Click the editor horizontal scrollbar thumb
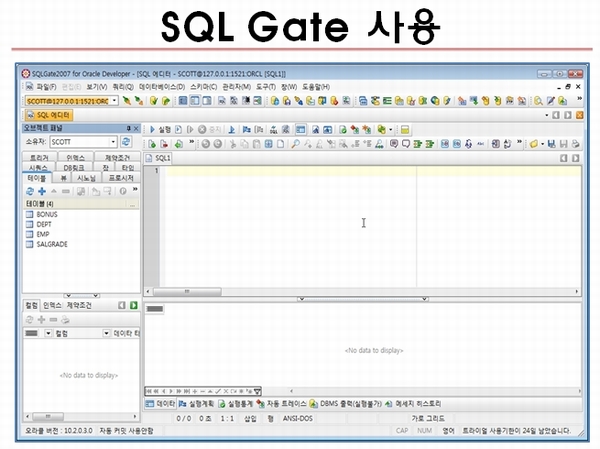 [187, 292]
